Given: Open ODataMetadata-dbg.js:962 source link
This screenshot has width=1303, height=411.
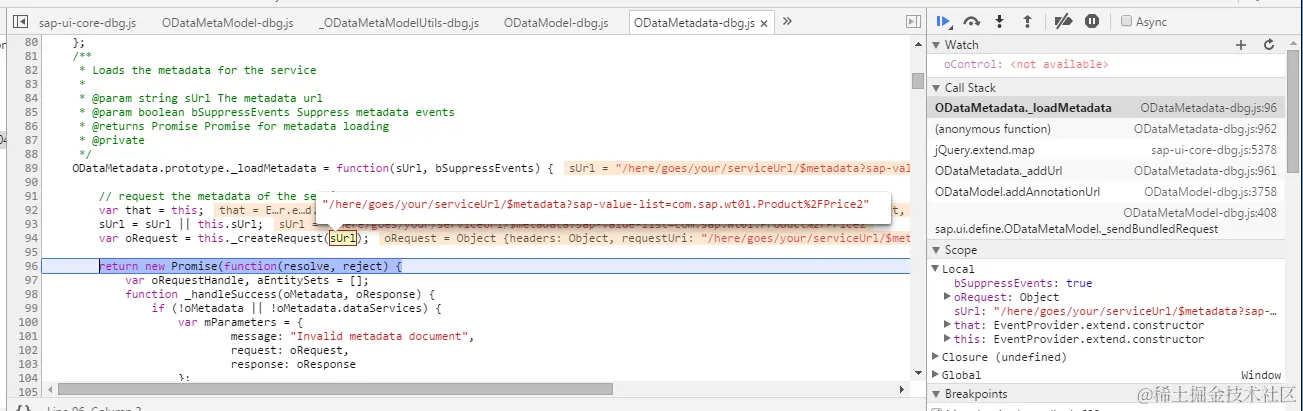Looking at the screenshot, I should coord(1205,129).
